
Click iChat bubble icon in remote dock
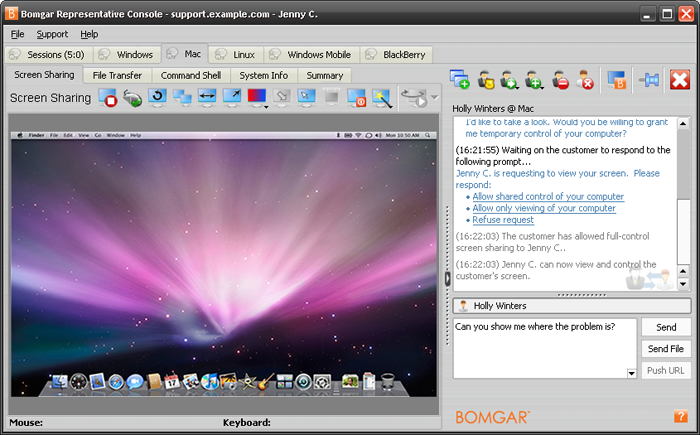click(134, 382)
